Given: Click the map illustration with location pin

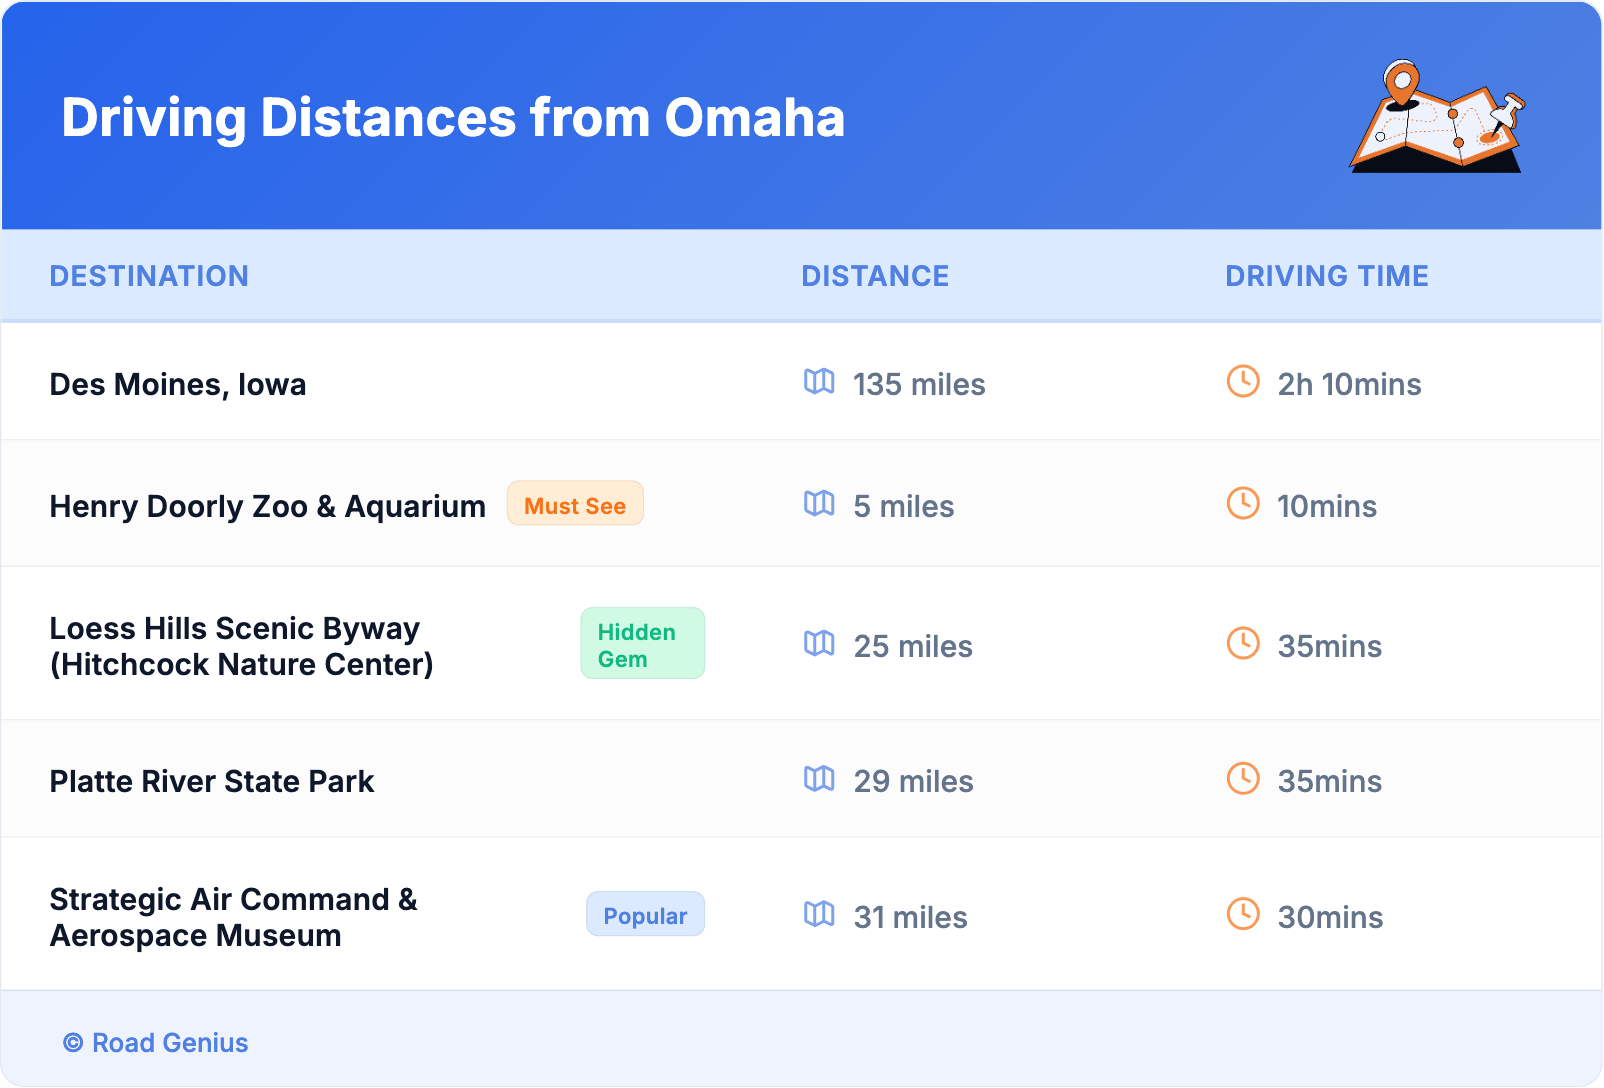Looking at the screenshot, I should pos(1437,117).
